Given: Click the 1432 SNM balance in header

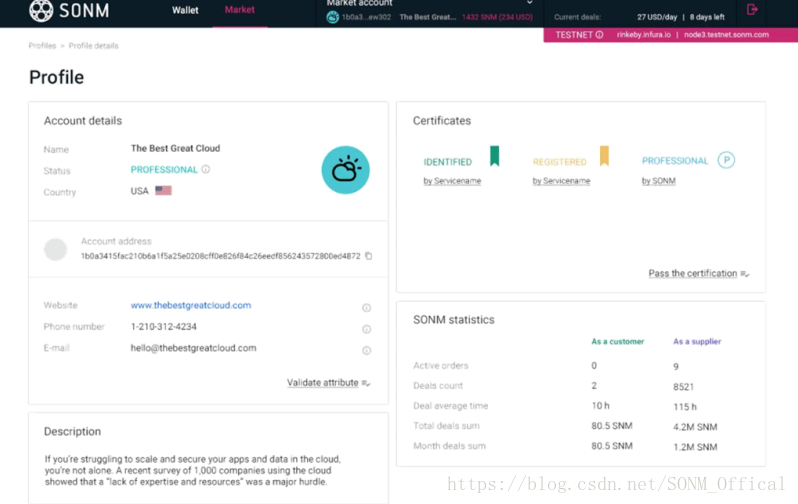Looking at the screenshot, I should [497, 17].
